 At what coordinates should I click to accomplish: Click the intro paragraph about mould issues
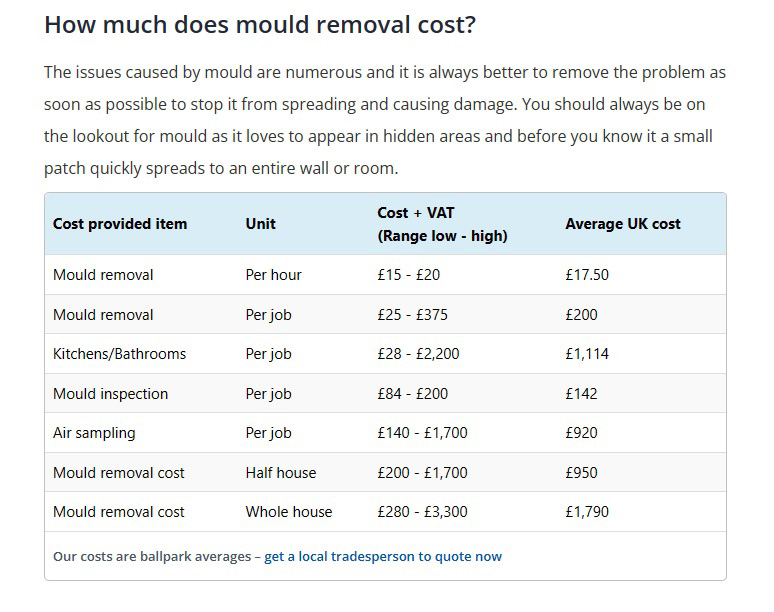(385, 120)
